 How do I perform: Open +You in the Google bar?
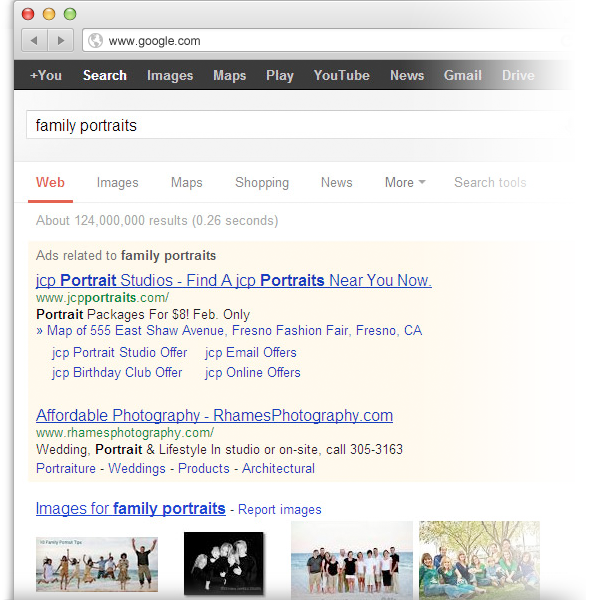(46, 75)
